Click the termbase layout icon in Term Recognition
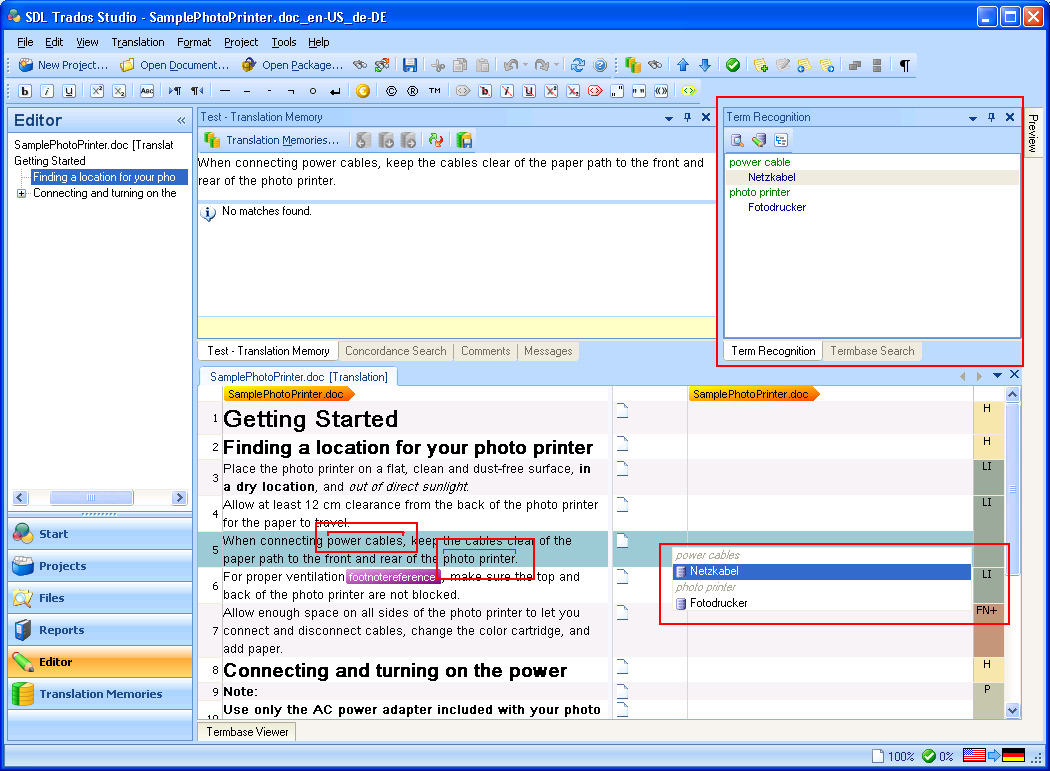1050x771 pixels. [781, 140]
